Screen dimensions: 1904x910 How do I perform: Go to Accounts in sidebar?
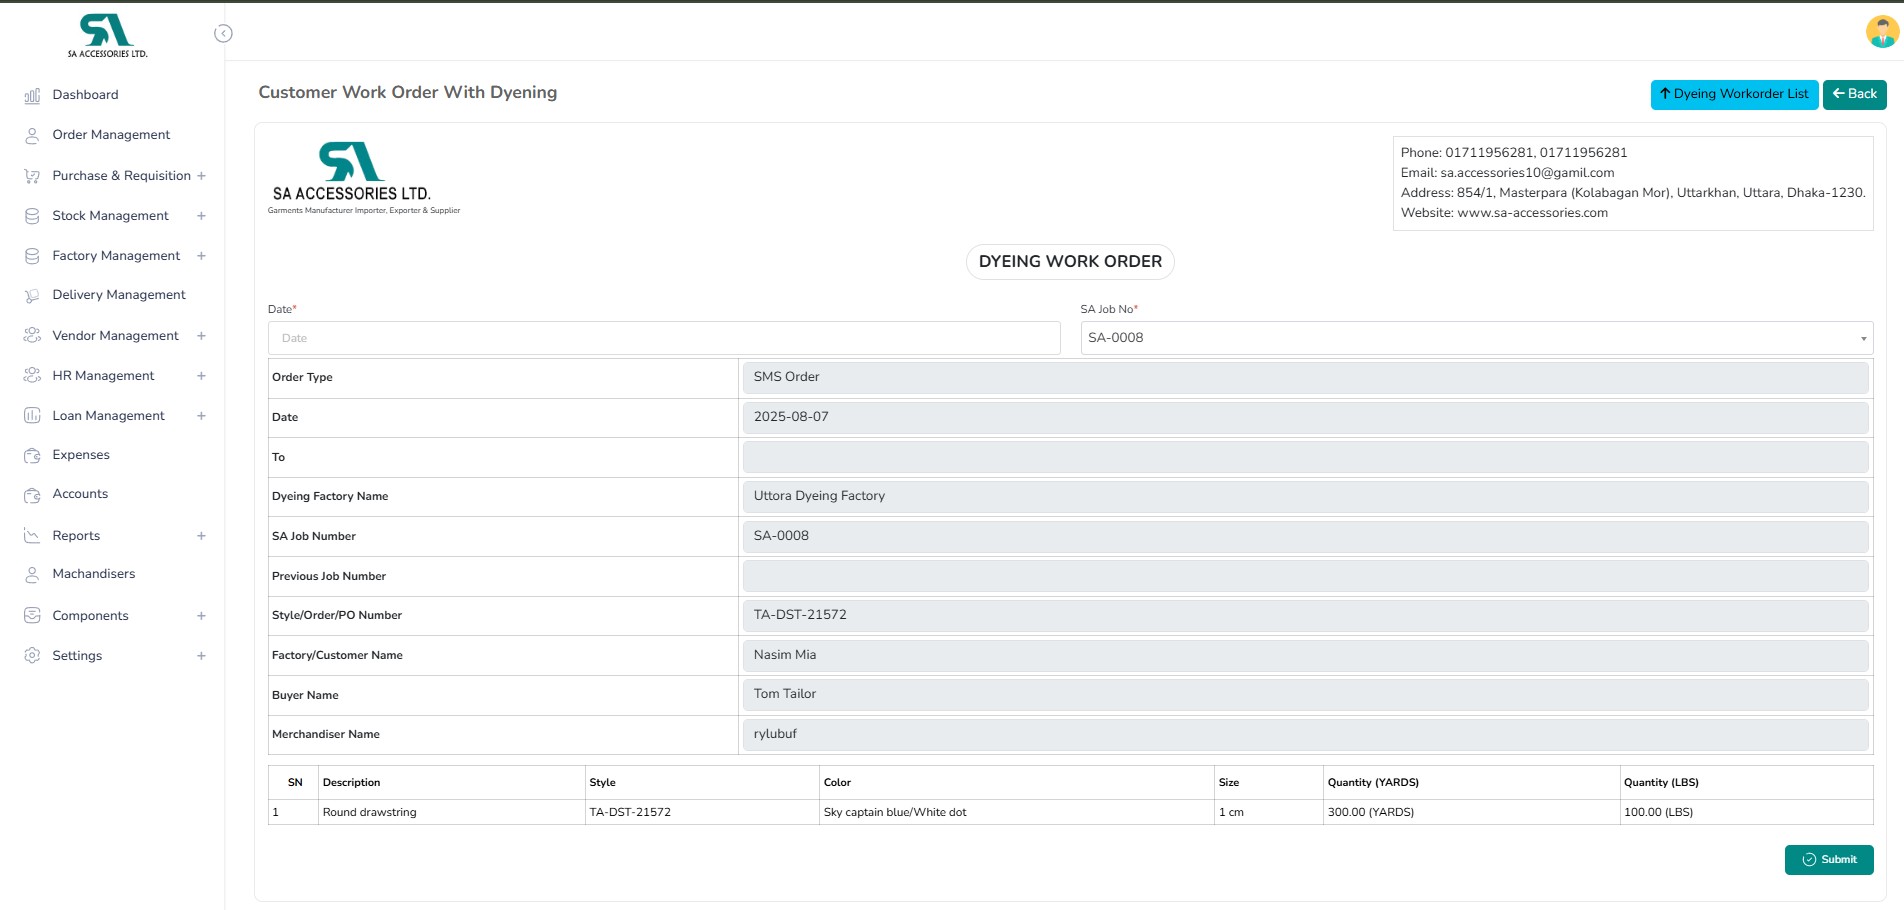[x=80, y=494]
